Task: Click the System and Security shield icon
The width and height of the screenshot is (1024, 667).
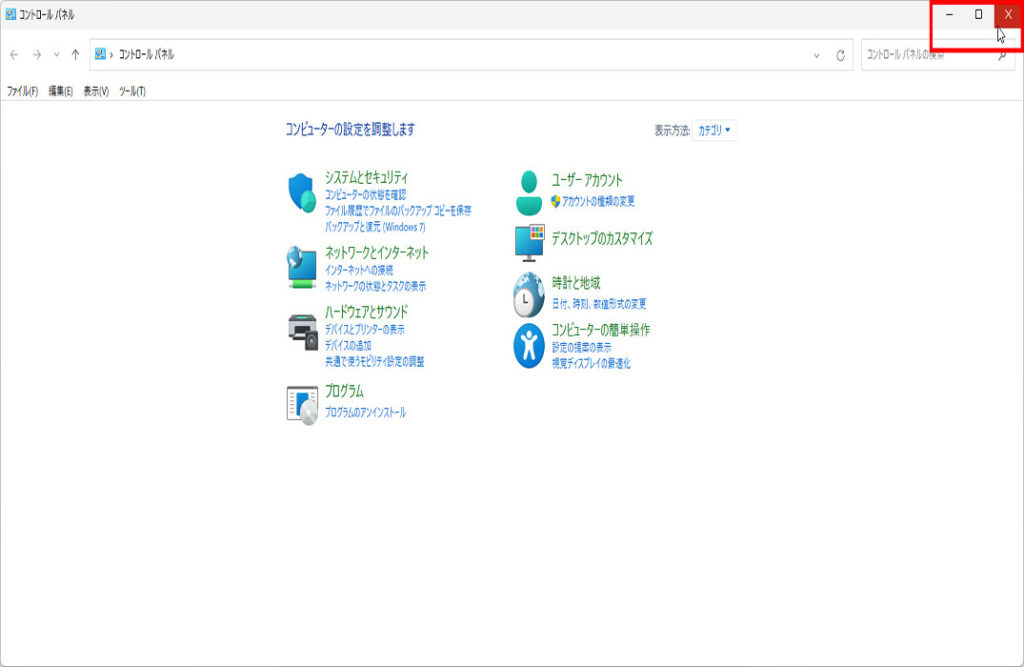Action: tap(302, 191)
